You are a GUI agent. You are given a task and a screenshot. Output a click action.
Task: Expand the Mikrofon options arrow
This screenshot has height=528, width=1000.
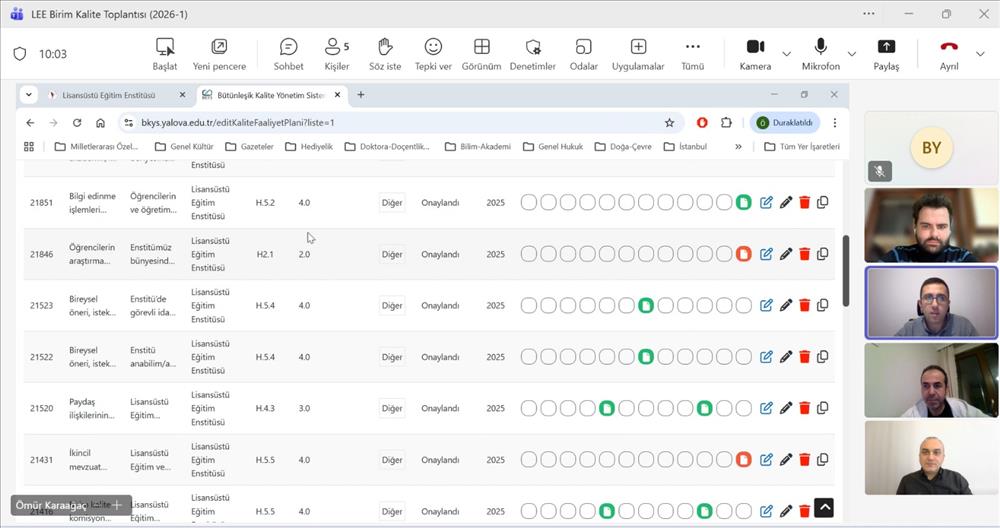click(x=851, y=54)
